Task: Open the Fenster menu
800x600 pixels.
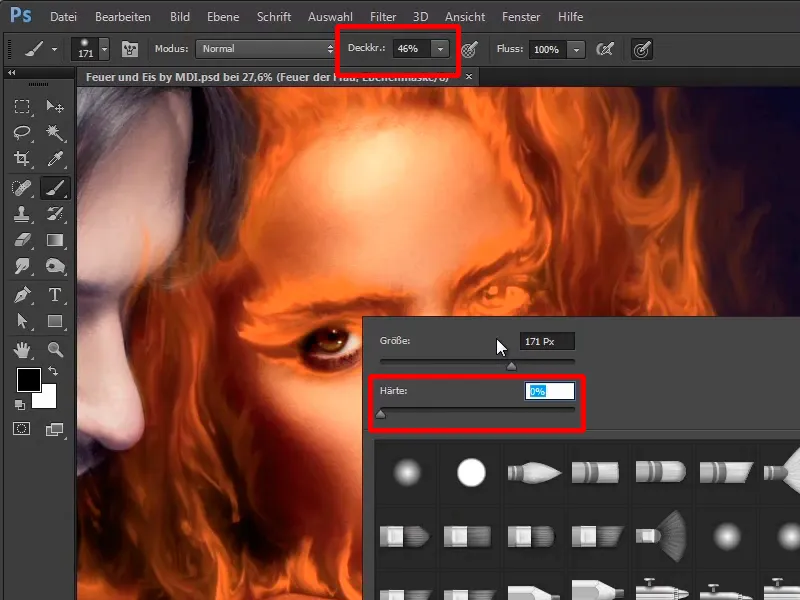Action: pyautogui.click(x=521, y=17)
